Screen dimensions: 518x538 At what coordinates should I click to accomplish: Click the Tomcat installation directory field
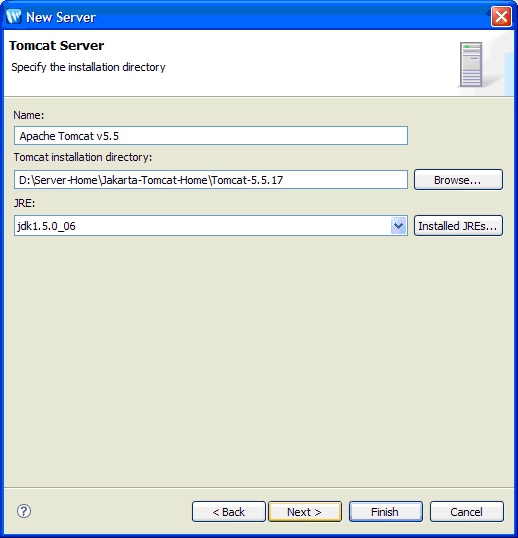coord(211,179)
